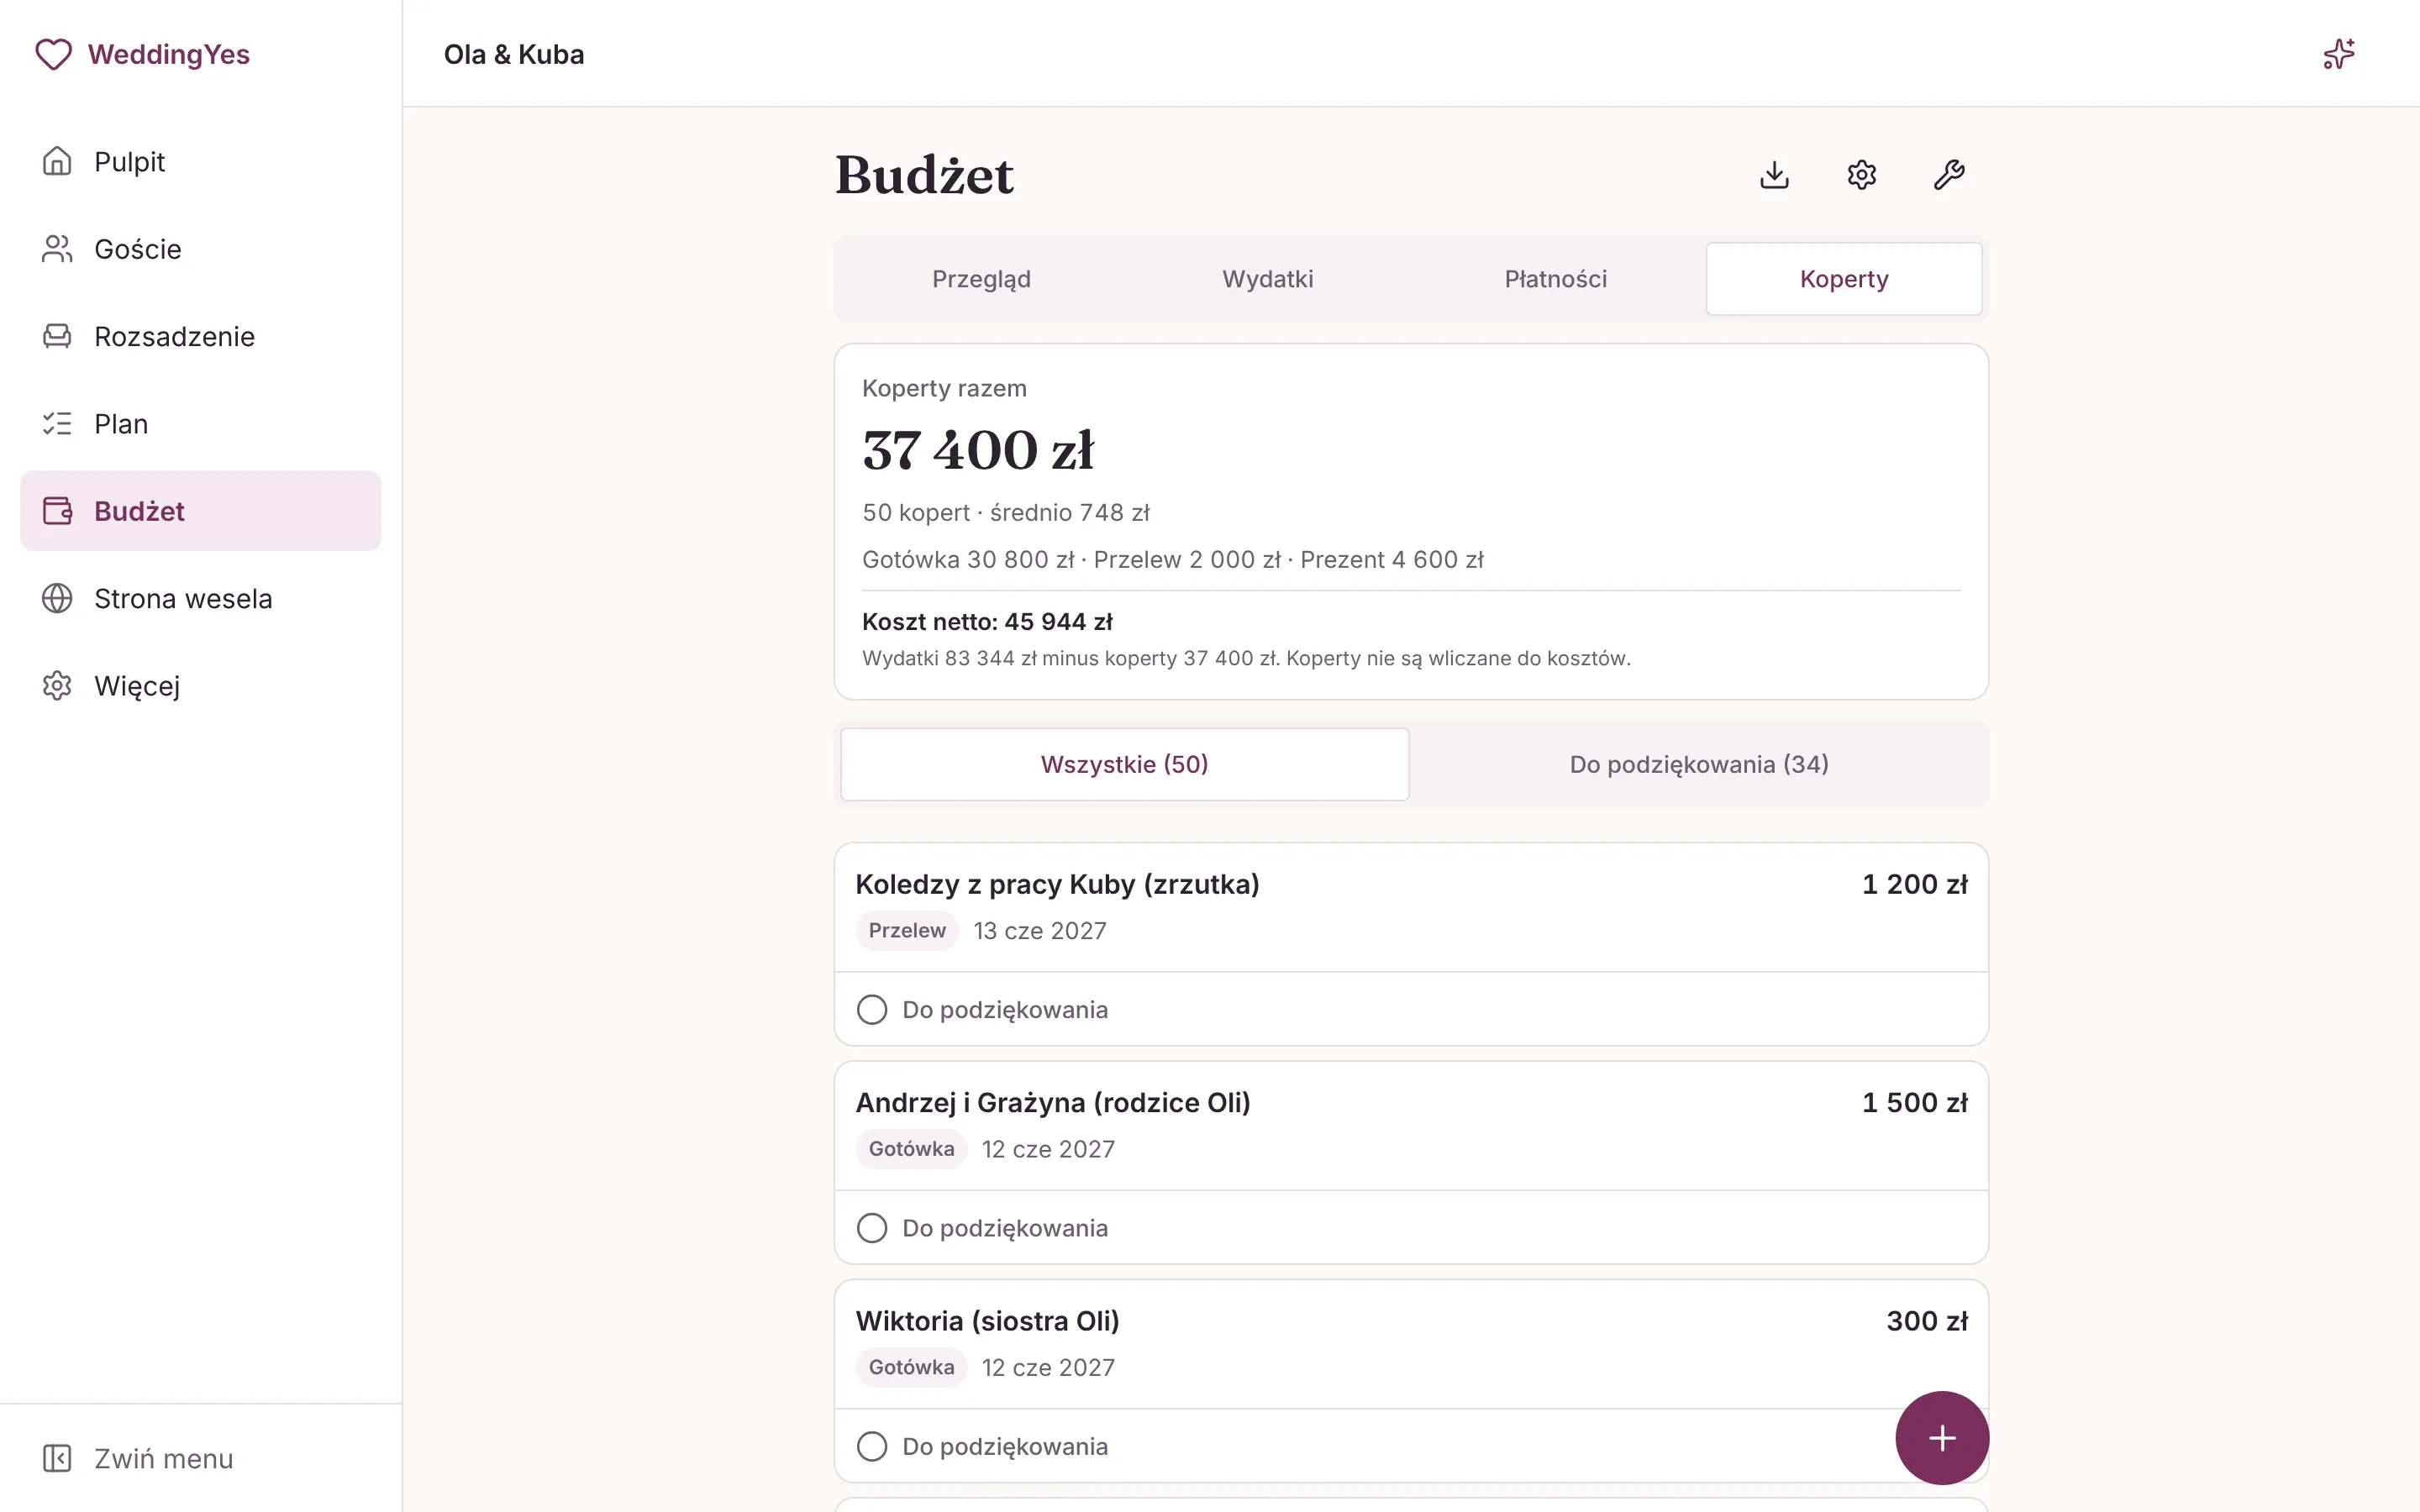Switch to the Wydatki tab
Screen dimensions: 2420x1512
(1268, 279)
